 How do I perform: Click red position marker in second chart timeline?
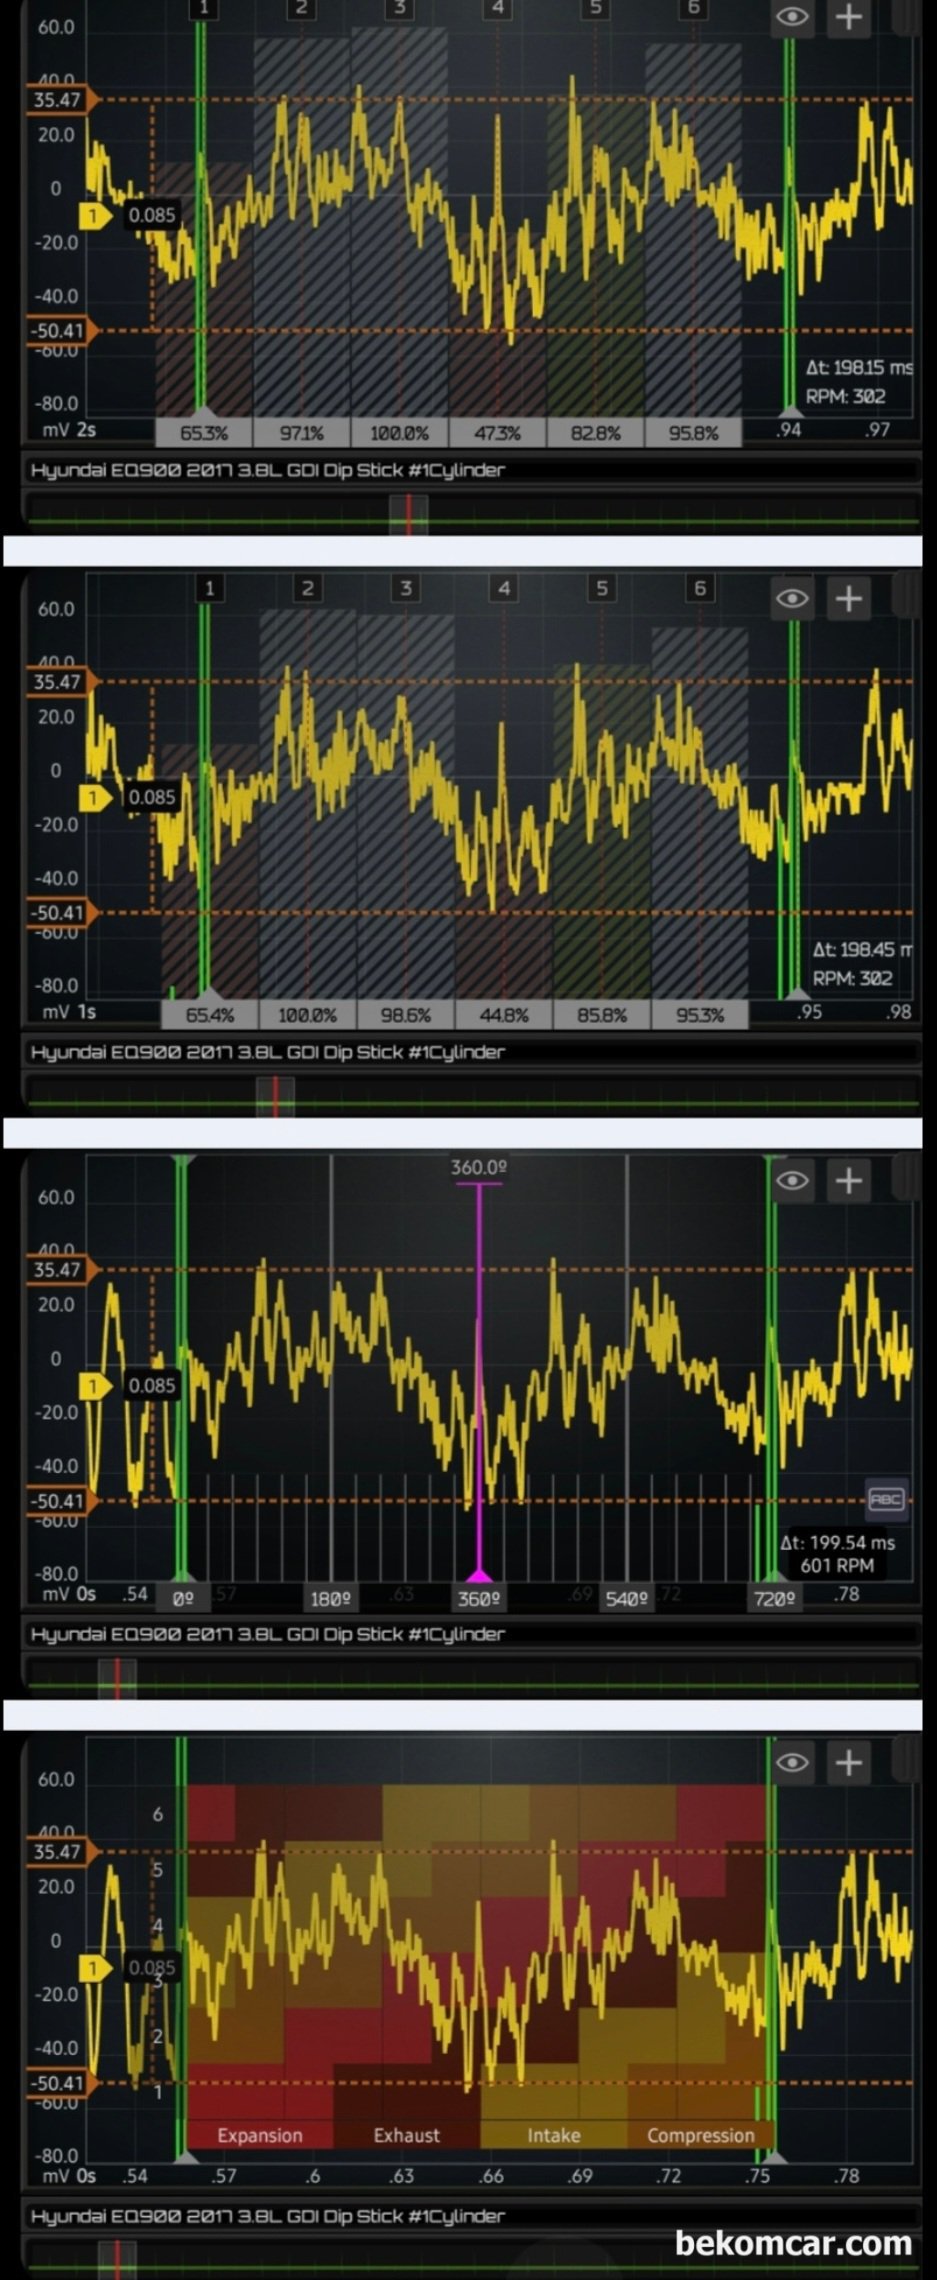coord(275,1096)
